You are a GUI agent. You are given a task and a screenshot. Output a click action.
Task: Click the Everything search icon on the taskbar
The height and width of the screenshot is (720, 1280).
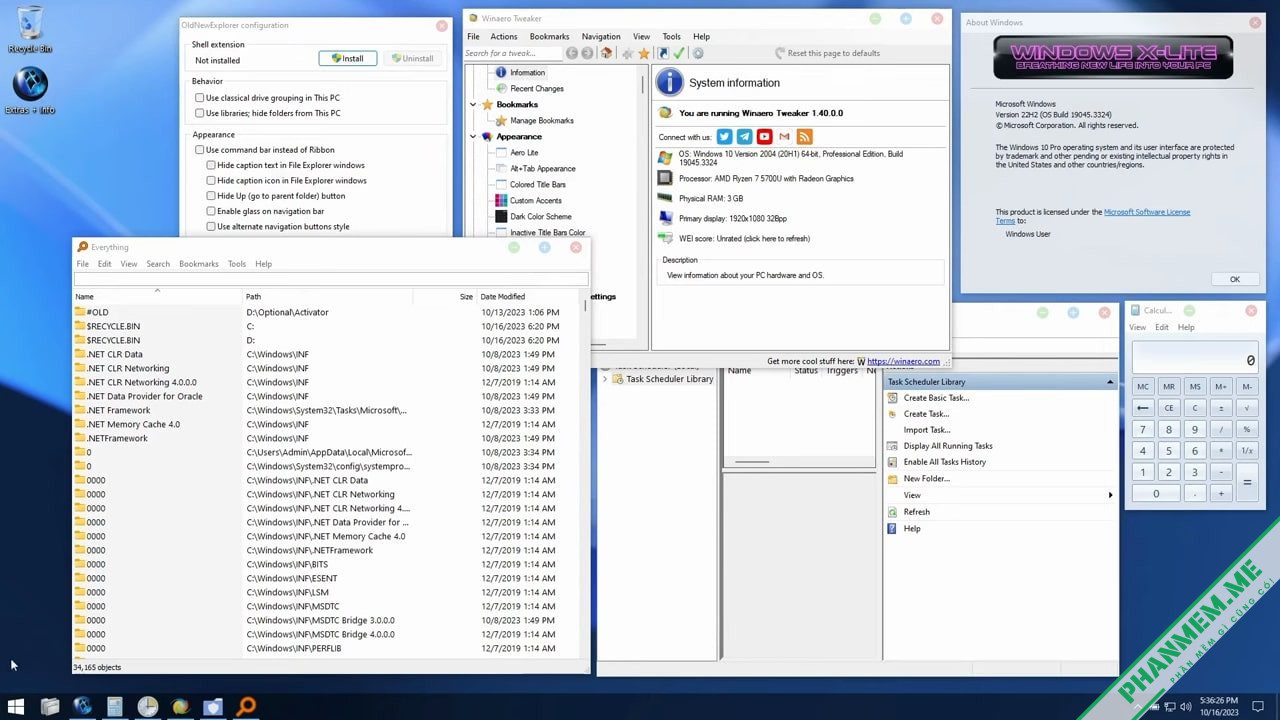tap(245, 706)
